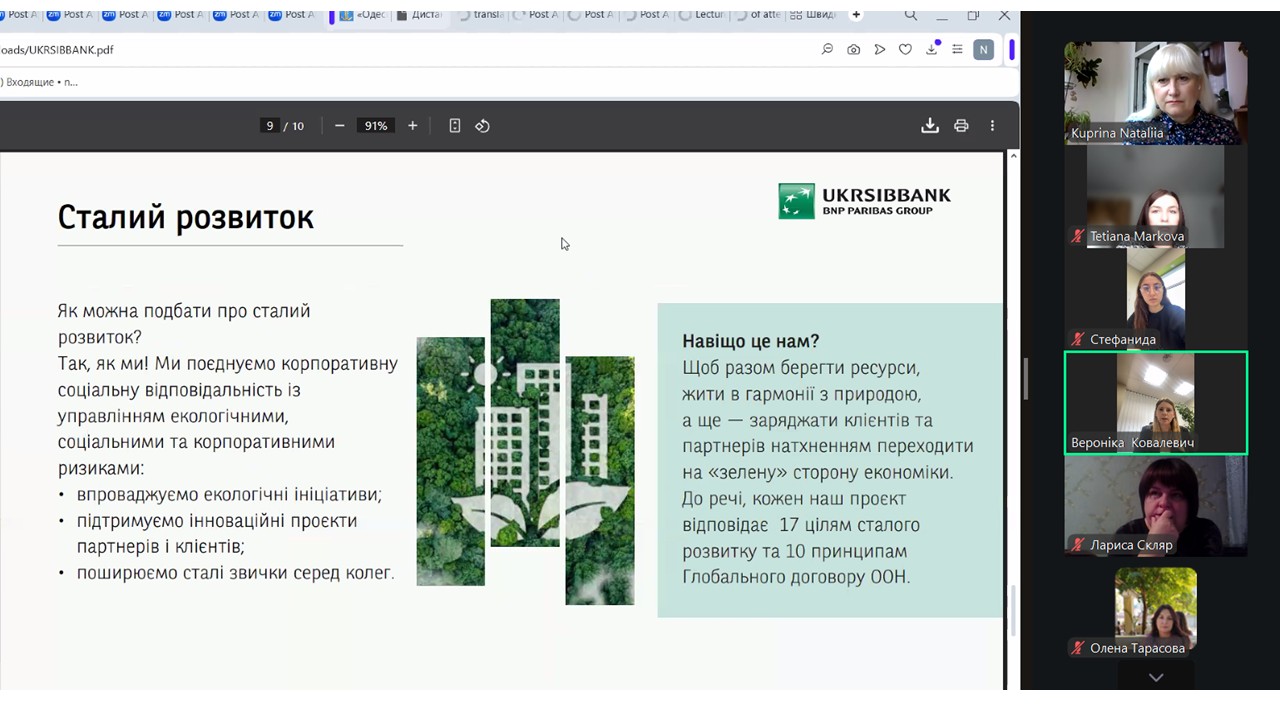Zoom out the PDF with minus button
The width and height of the screenshot is (1280, 720).
340,126
